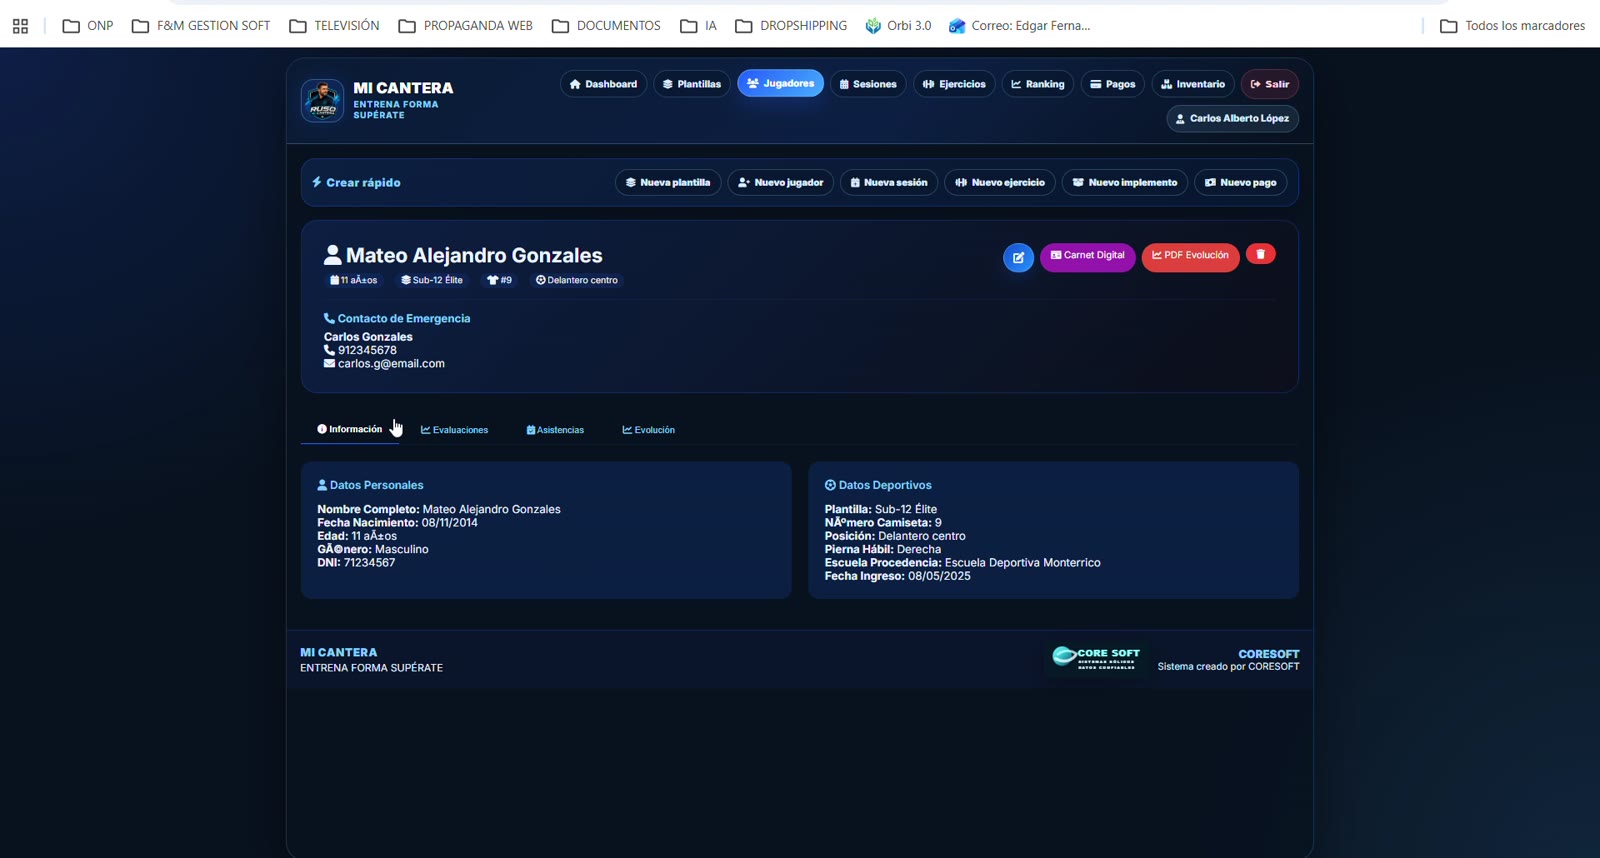Click DNI value 71234567
Image resolution: width=1600 pixels, height=858 pixels.
tap(369, 563)
